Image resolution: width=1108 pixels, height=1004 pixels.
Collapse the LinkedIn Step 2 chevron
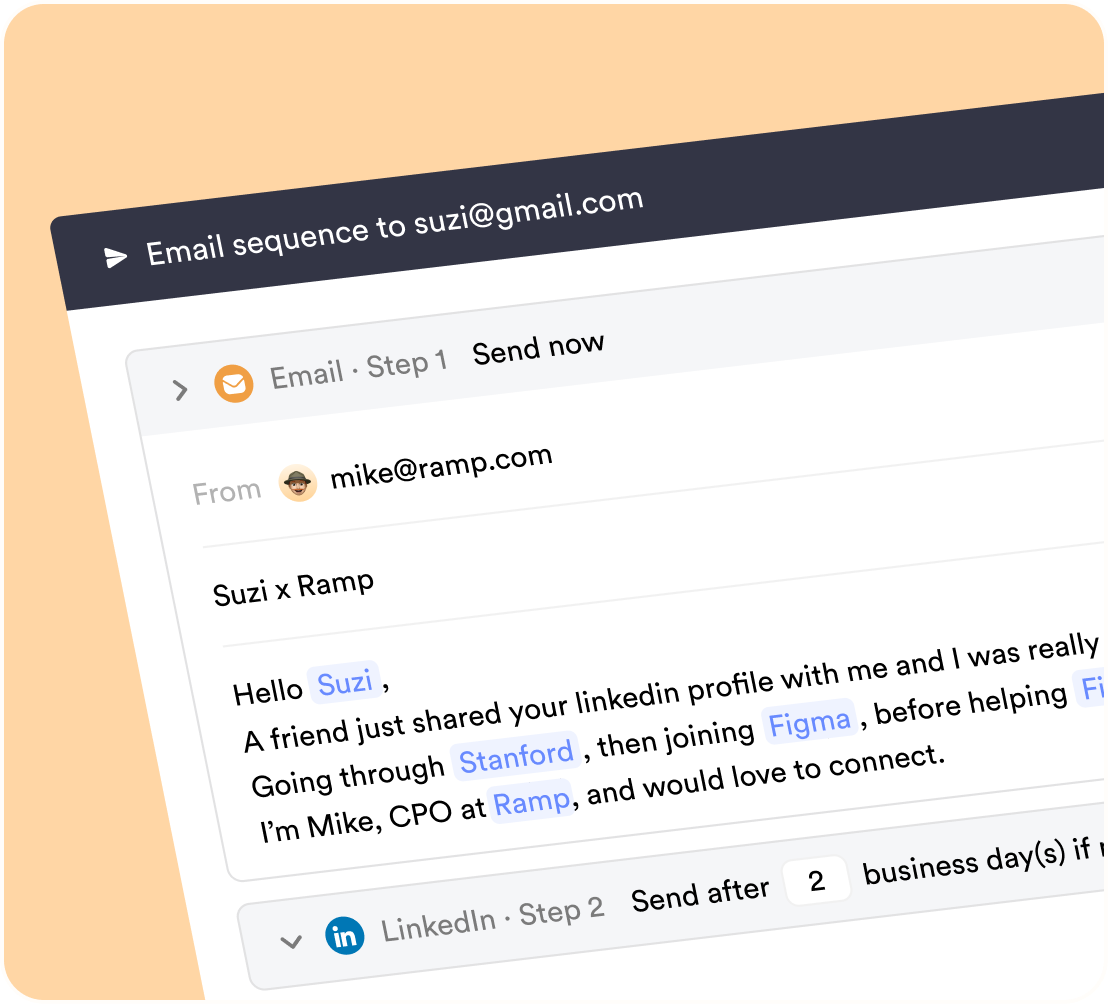[x=291, y=941]
